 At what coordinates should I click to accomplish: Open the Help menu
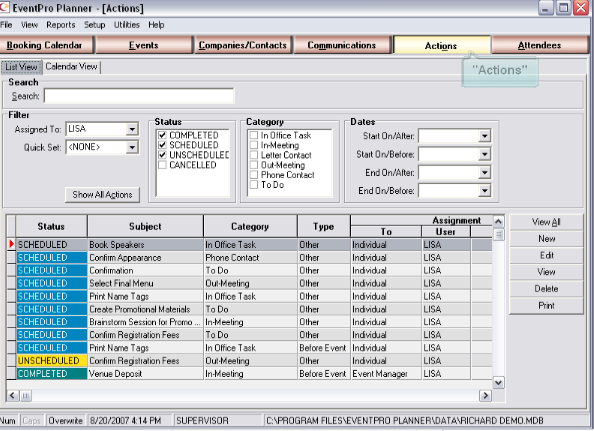tap(156, 25)
